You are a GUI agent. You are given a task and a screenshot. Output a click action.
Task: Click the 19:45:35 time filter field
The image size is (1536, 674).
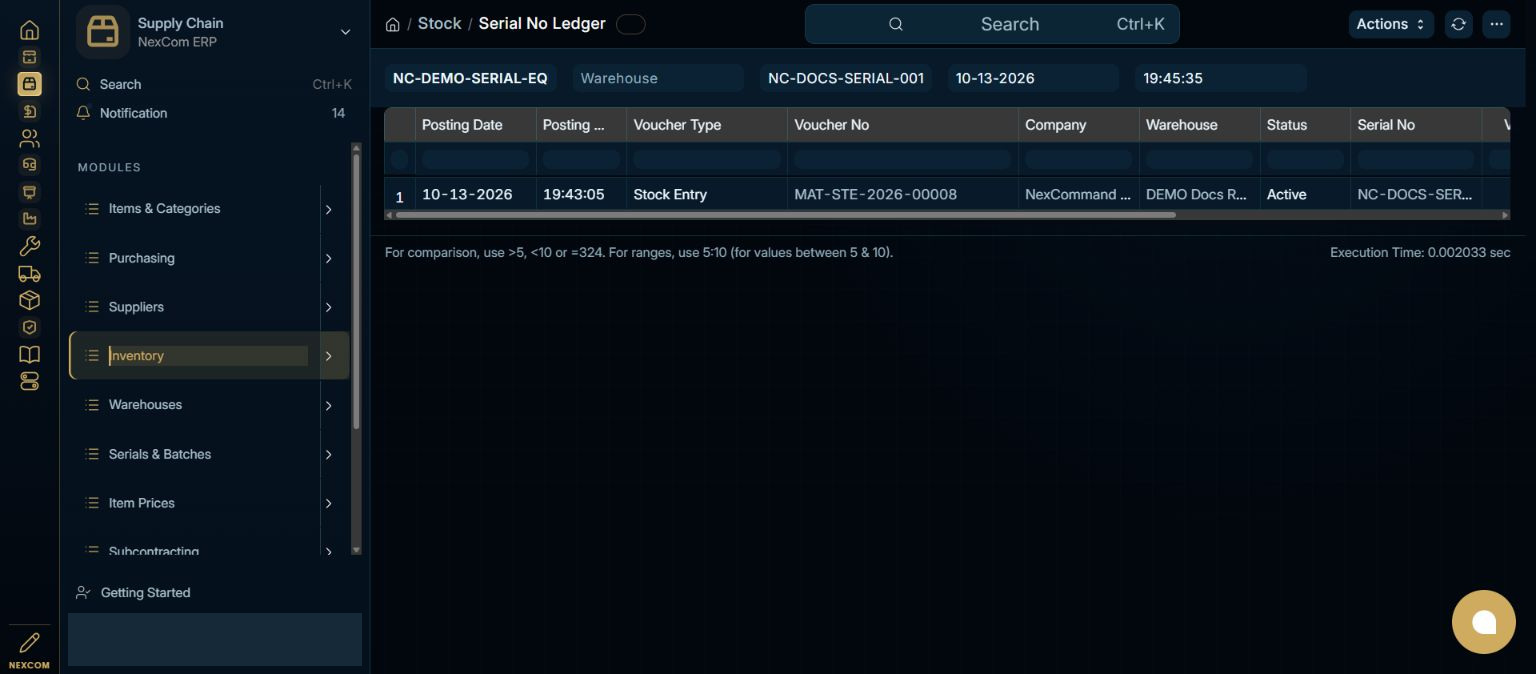tap(1221, 78)
